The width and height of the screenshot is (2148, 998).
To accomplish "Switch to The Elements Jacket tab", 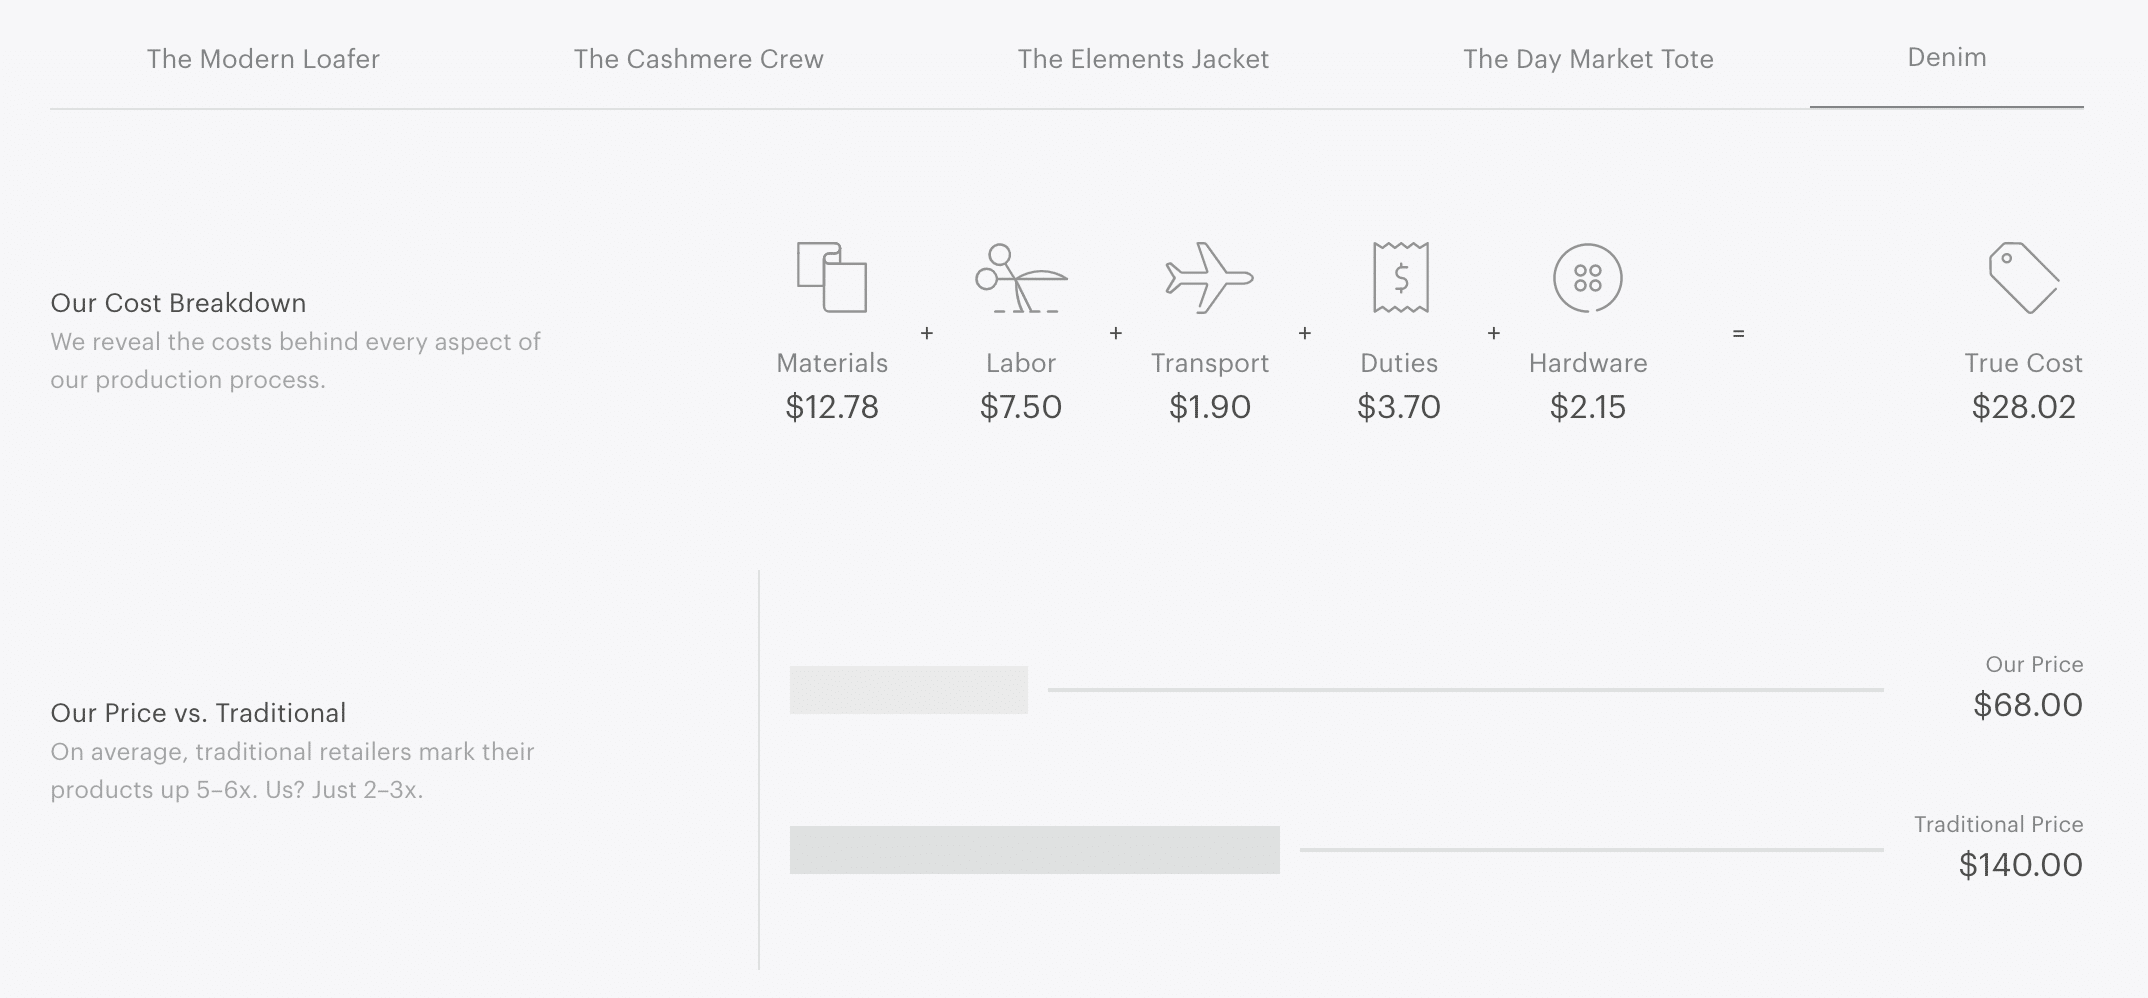I will tap(1143, 59).
